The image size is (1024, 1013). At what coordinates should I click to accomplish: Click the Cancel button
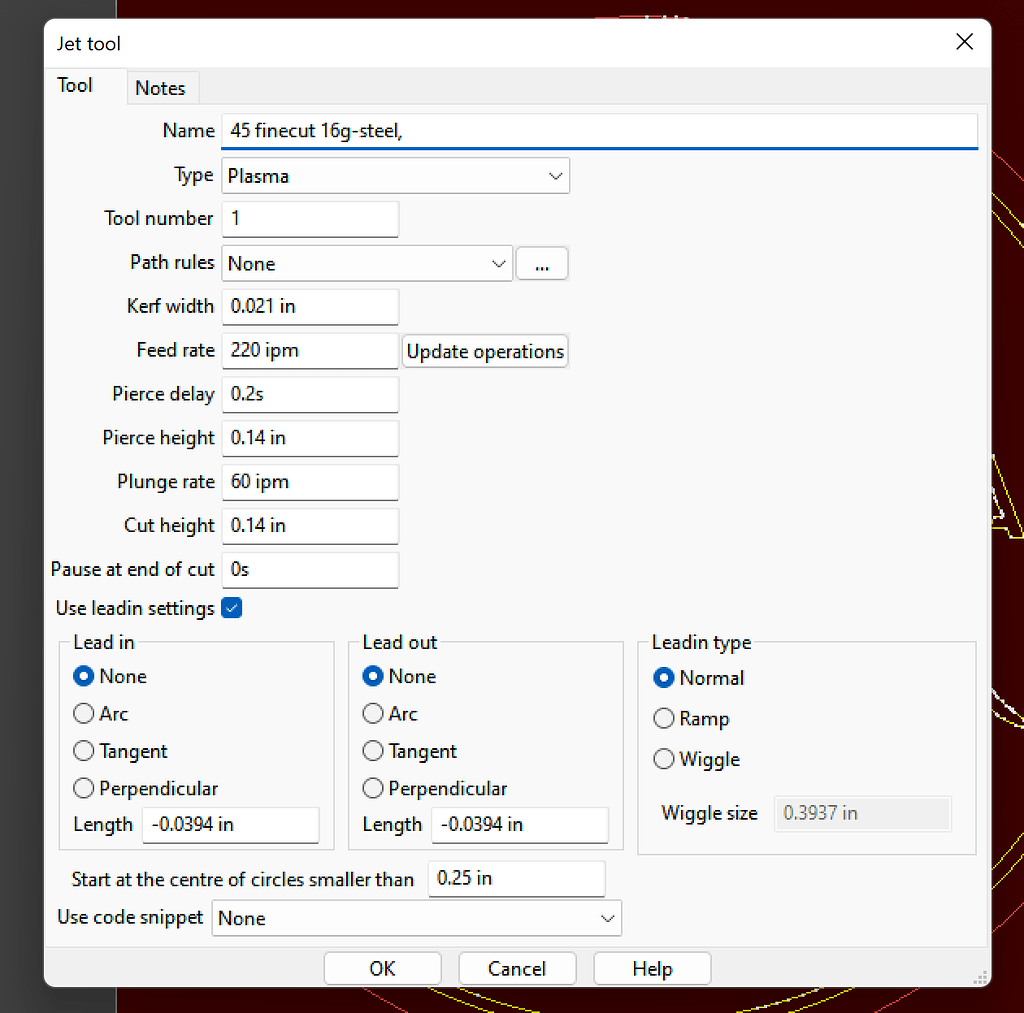[517, 969]
